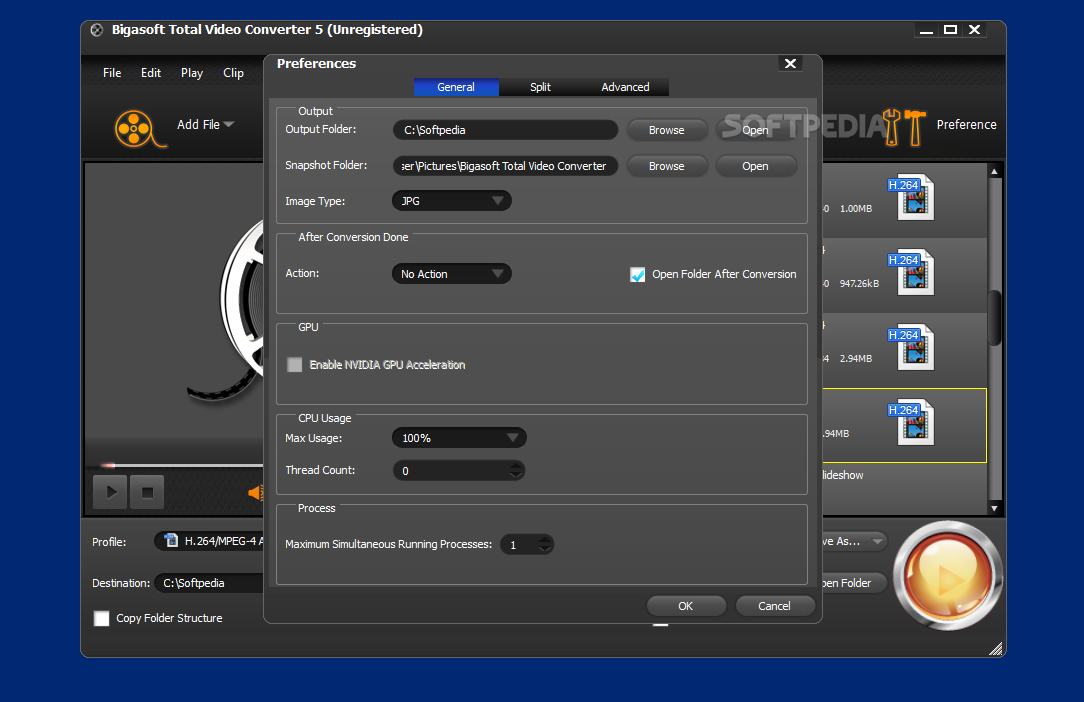Open the Output Folder

[755, 130]
